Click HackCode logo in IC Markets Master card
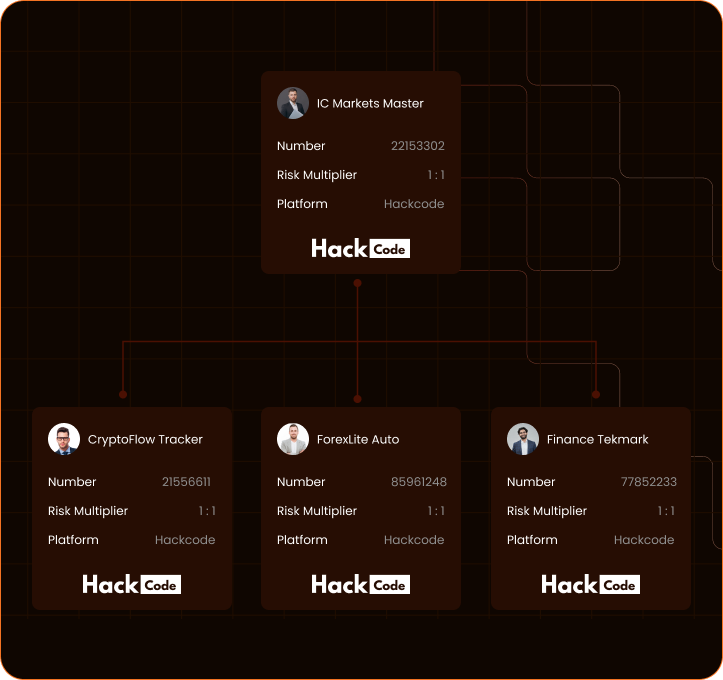723x680 pixels. pyautogui.click(x=361, y=248)
